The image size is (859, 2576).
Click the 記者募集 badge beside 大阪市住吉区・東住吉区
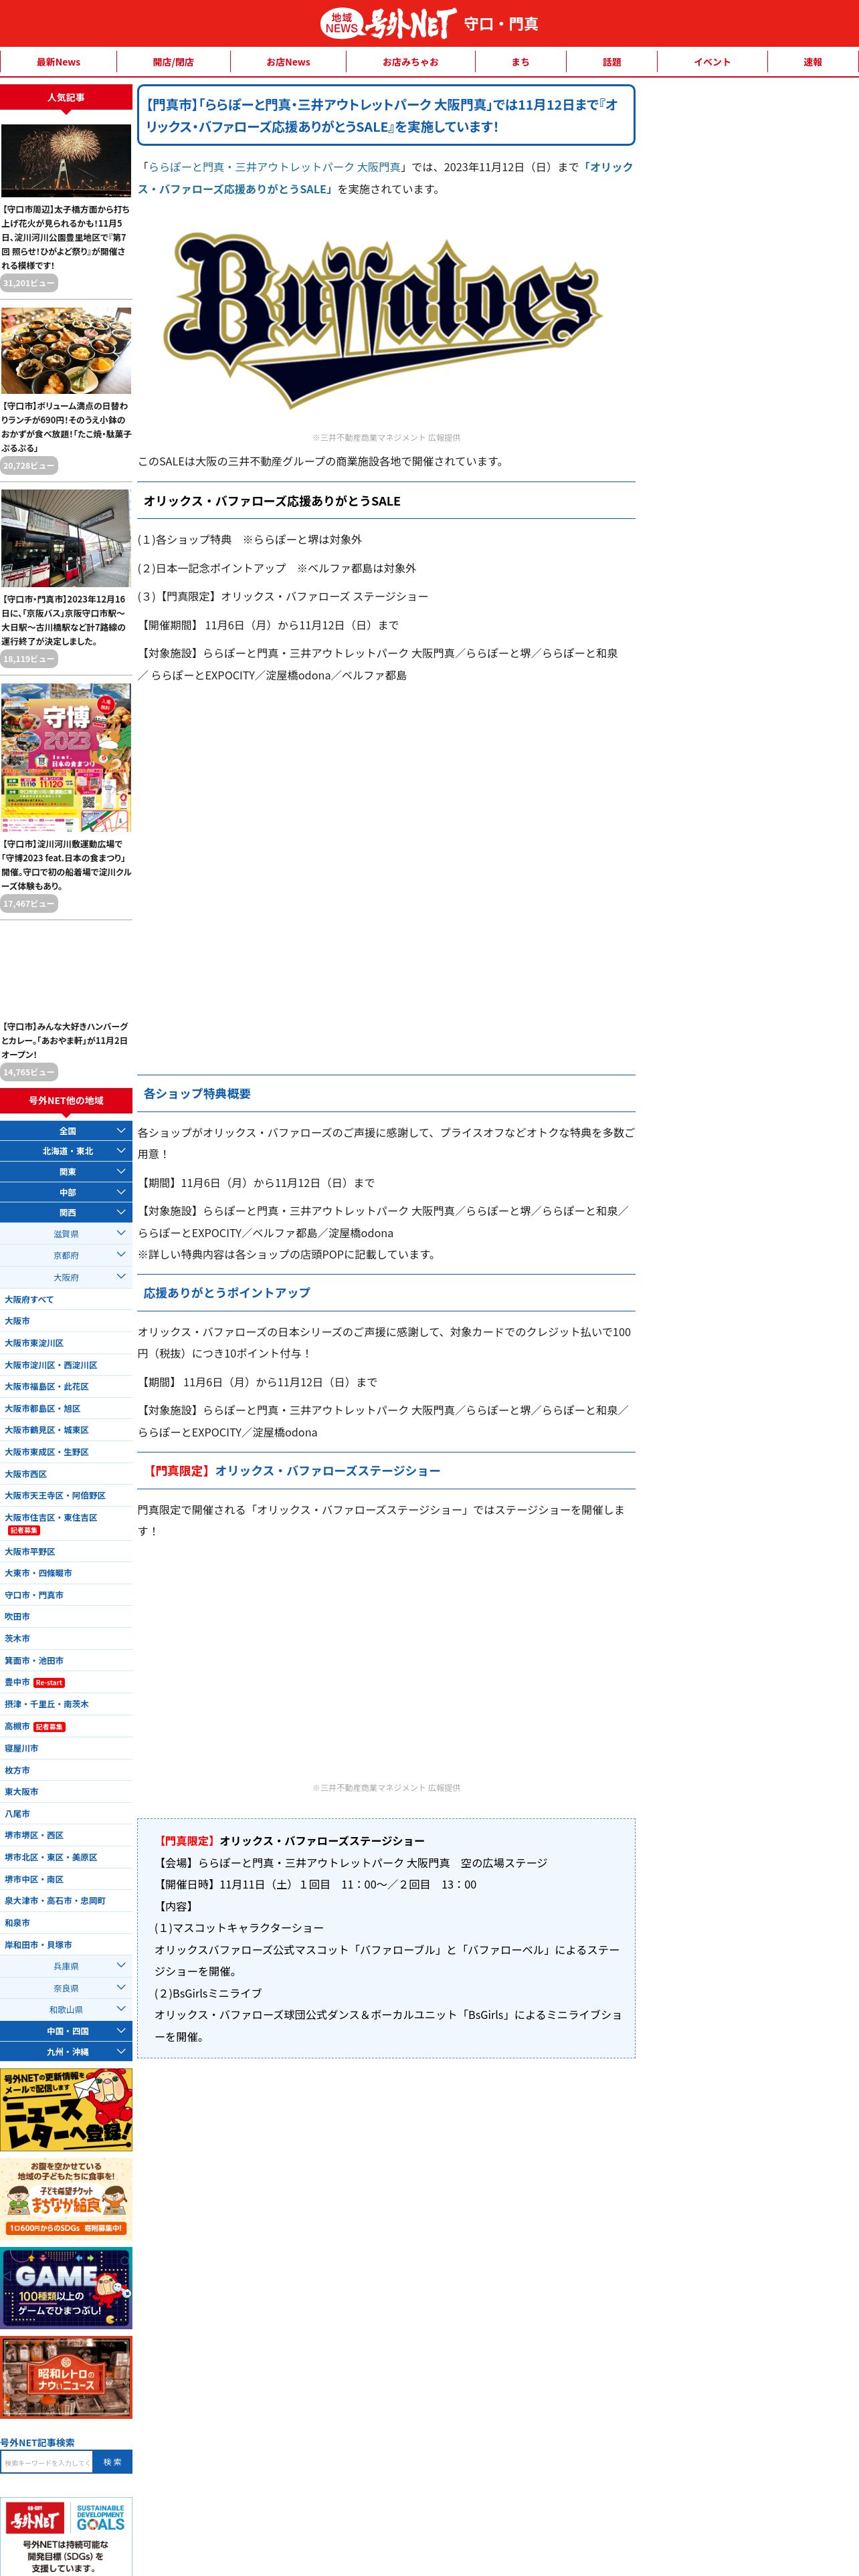pyautogui.click(x=24, y=1530)
